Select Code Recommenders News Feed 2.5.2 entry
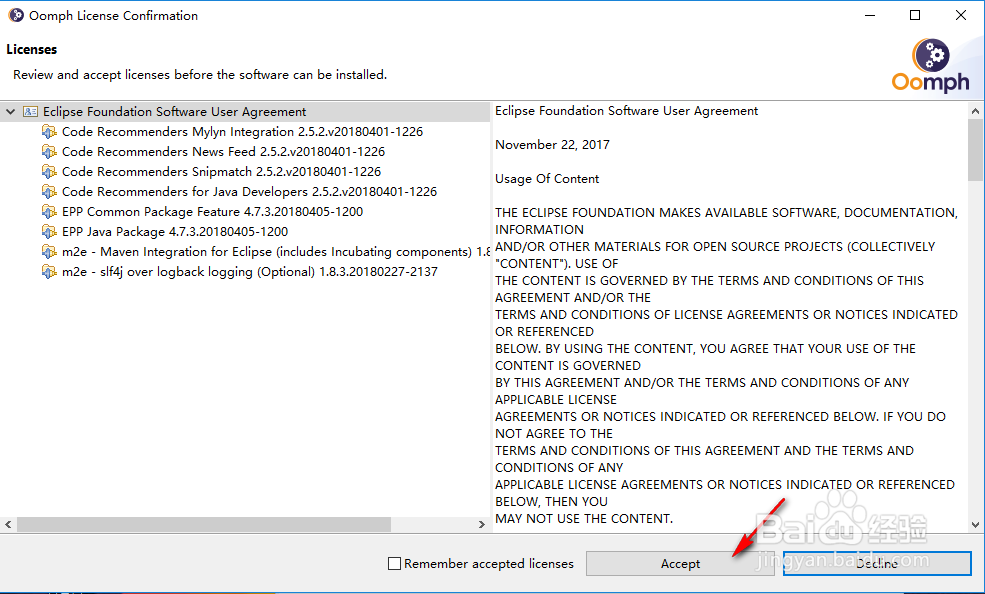The width and height of the screenshot is (985, 594). tap(224, 152)
